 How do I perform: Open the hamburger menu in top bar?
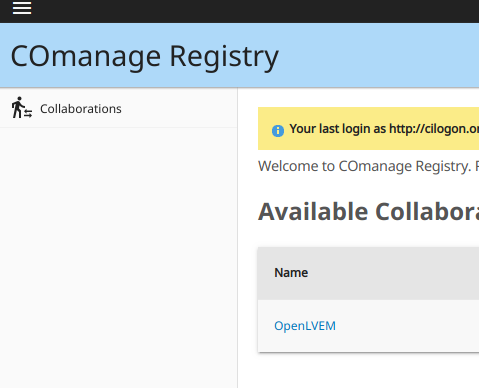click(22, 8)
